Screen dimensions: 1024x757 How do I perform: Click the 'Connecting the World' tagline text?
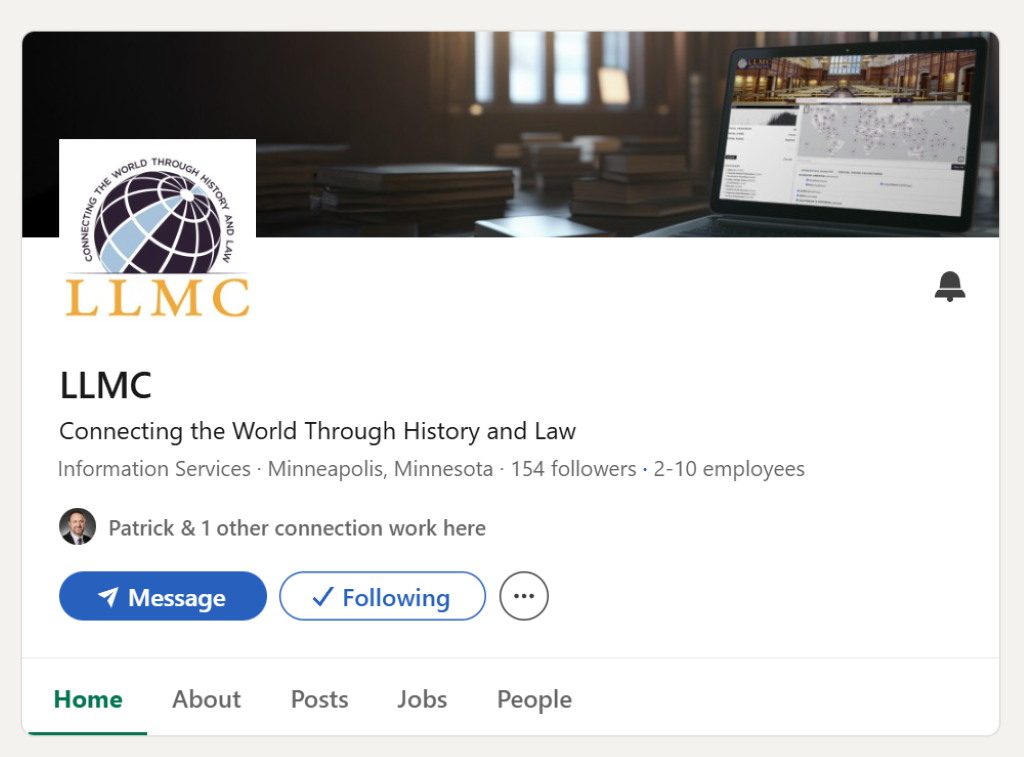[x=317, y=431]
